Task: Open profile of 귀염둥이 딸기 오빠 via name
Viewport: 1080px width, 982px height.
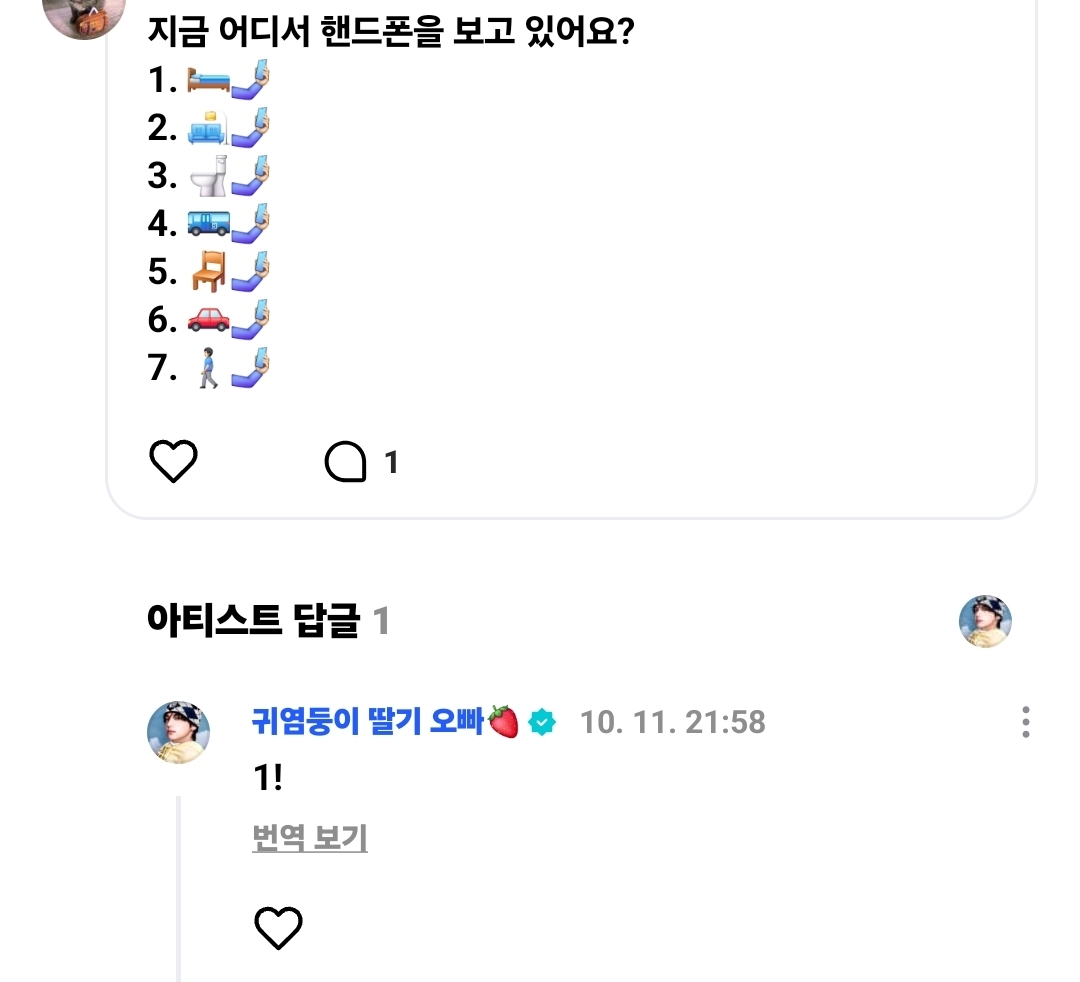Action: [x=367, y=722]
